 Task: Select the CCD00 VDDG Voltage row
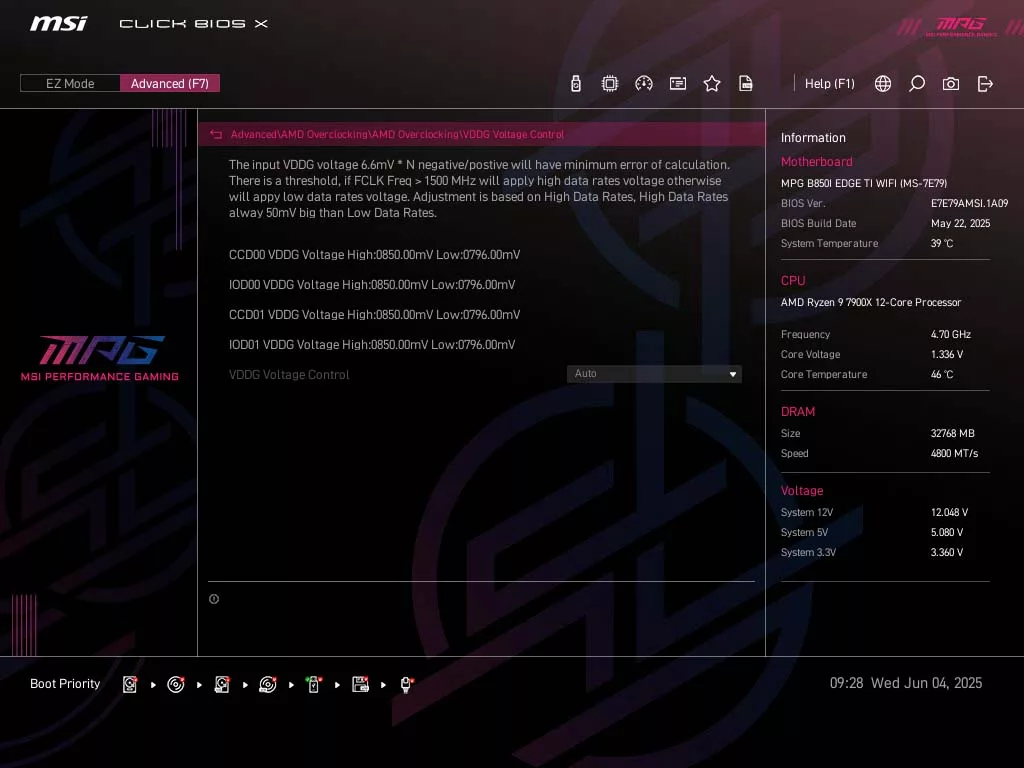374,255
